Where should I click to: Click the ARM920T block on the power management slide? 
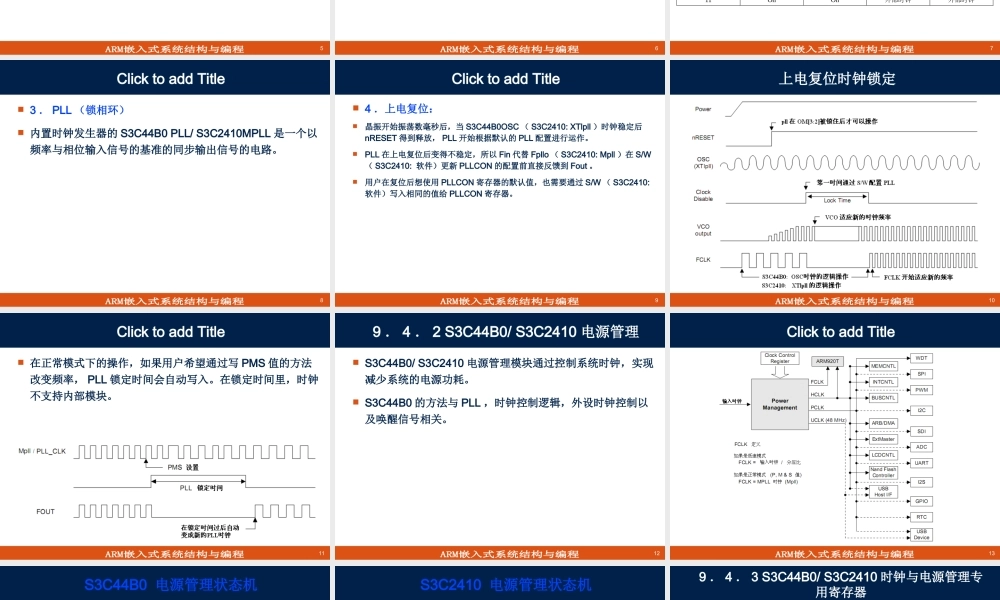[x=828, y=361]
